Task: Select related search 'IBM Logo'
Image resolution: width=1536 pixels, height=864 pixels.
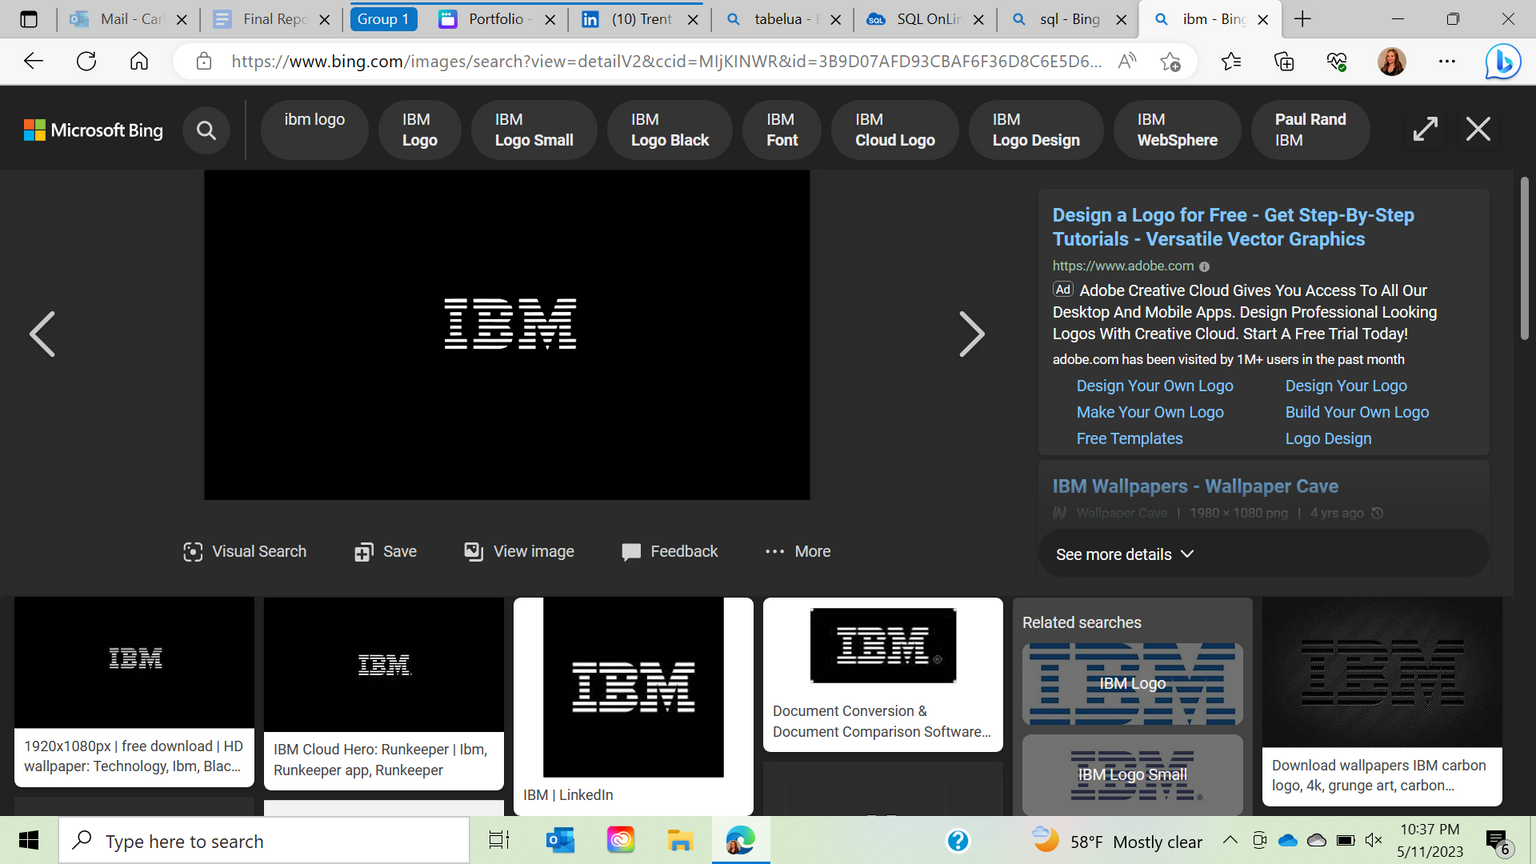Action: (1133, 684)
